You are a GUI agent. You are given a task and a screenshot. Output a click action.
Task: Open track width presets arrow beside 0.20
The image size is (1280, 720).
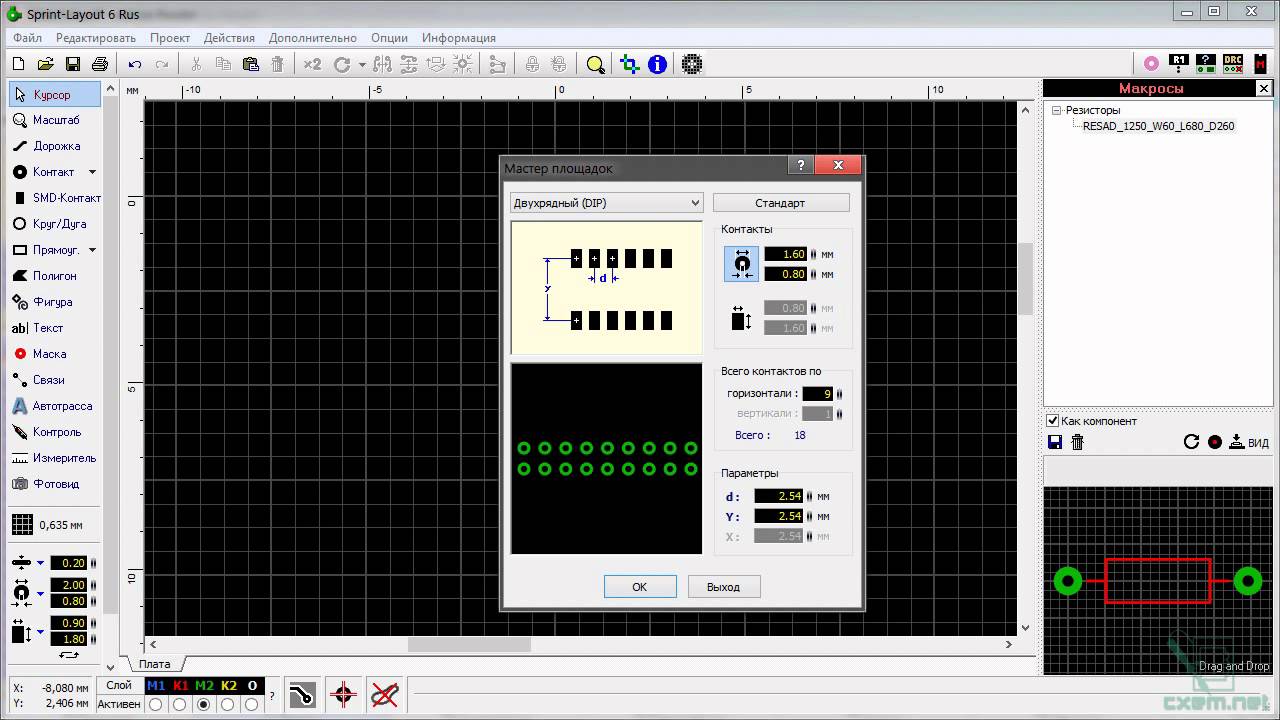click(x=41, y=563)
